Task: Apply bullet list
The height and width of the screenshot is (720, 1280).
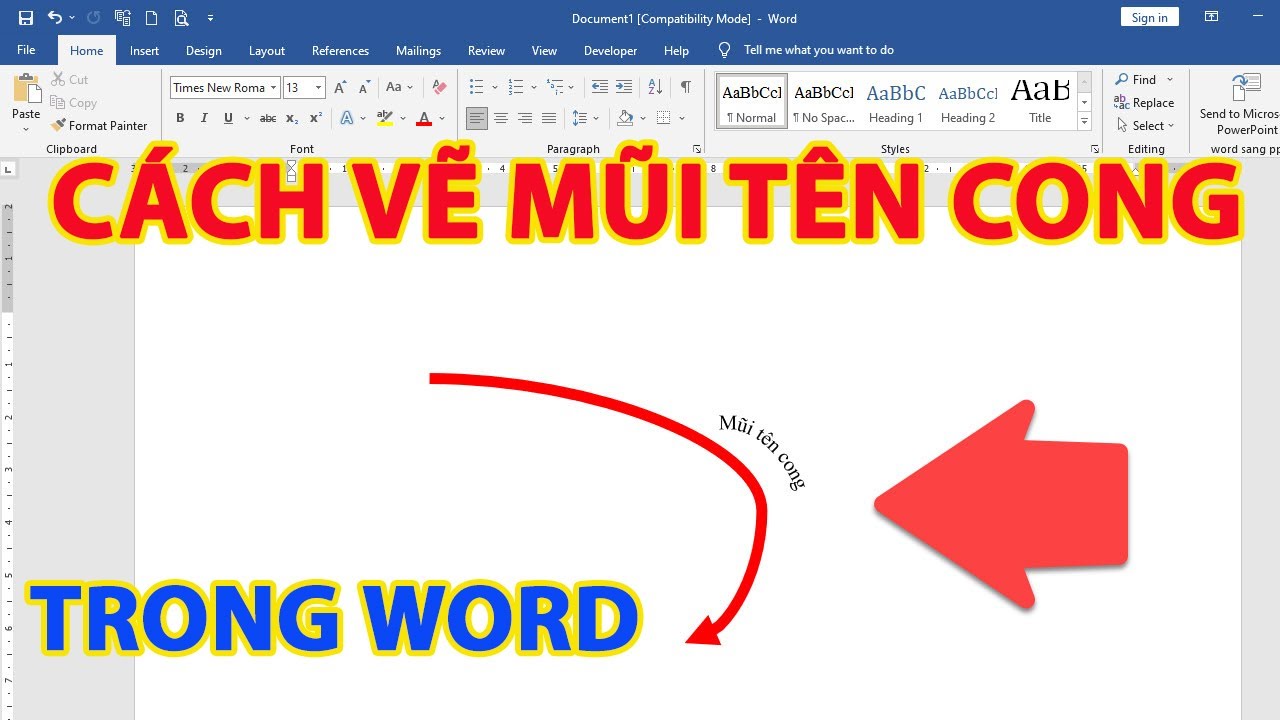Action: [x=476, y=87]
